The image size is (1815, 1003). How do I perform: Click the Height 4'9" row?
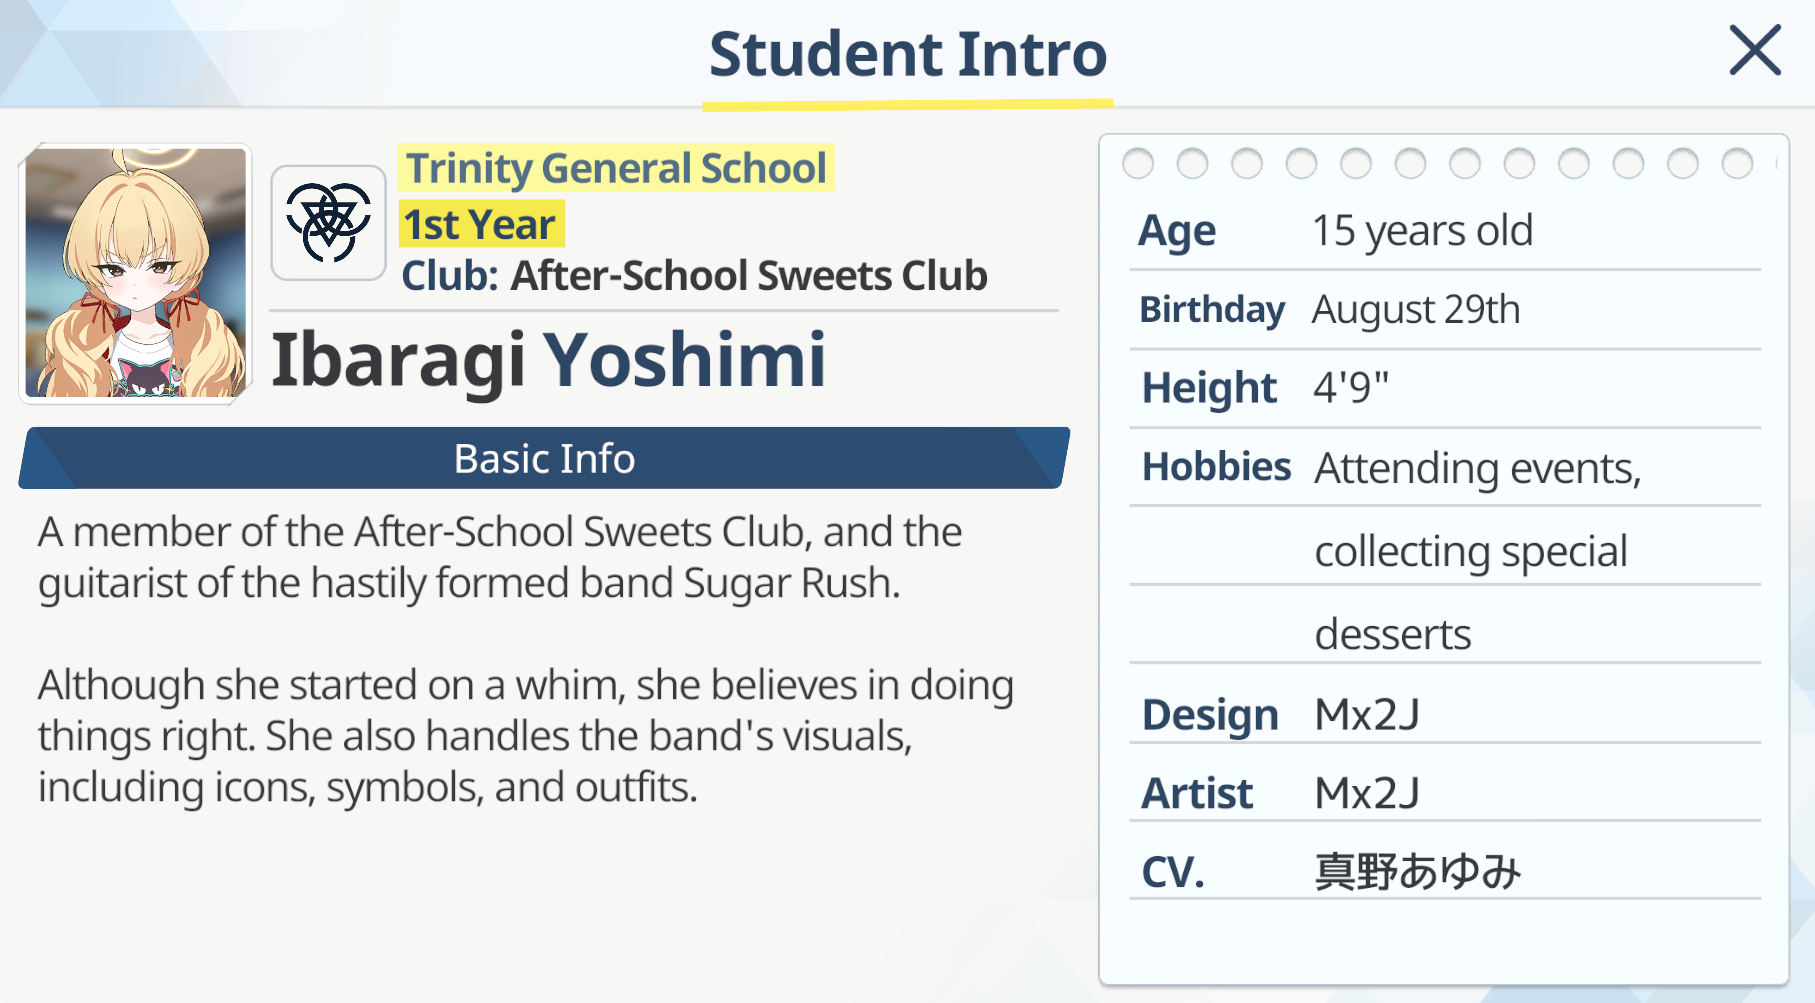1445,388
